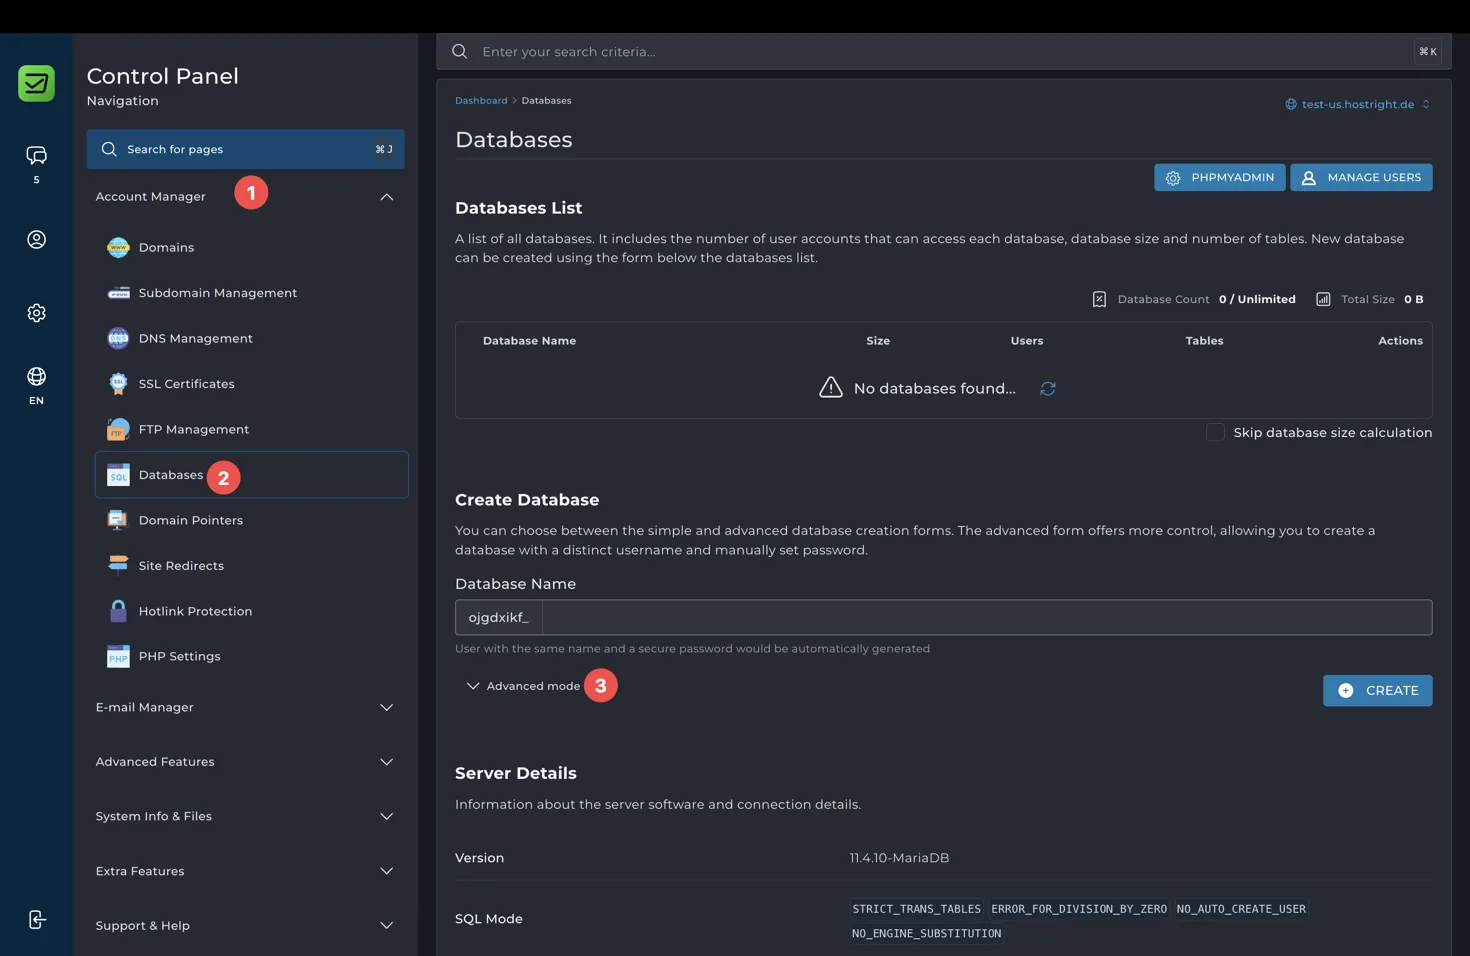
Task: Focus the Search for pages field
Action: [x=245, y=149]
